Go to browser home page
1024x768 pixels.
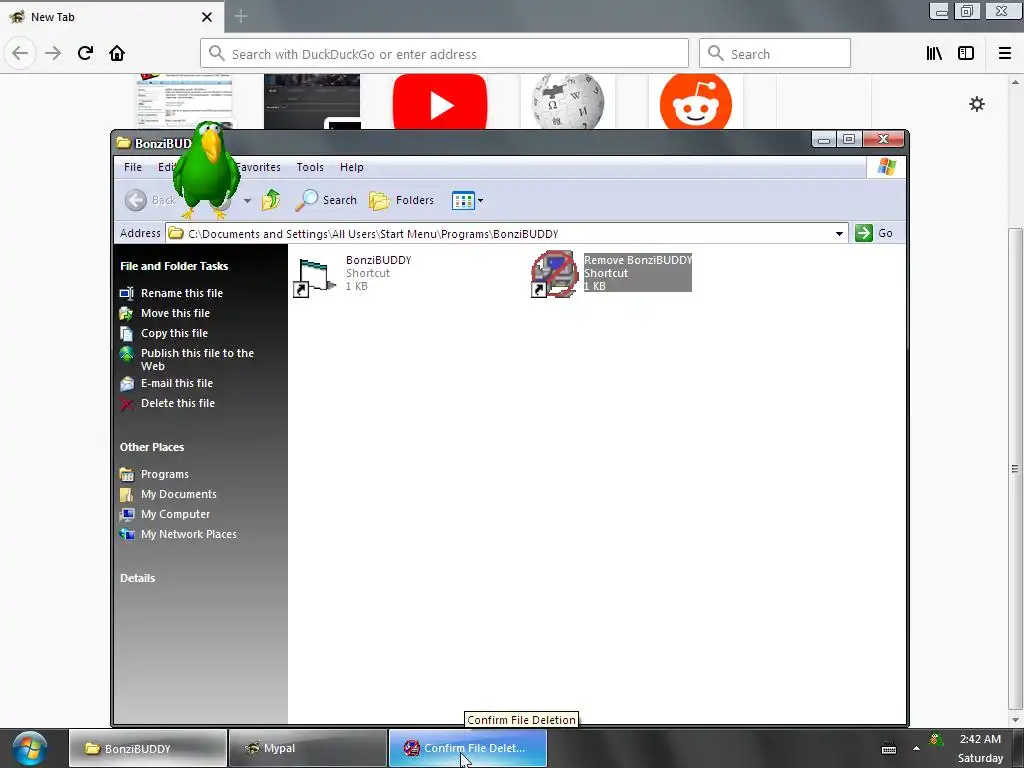[x=117, y=53]
